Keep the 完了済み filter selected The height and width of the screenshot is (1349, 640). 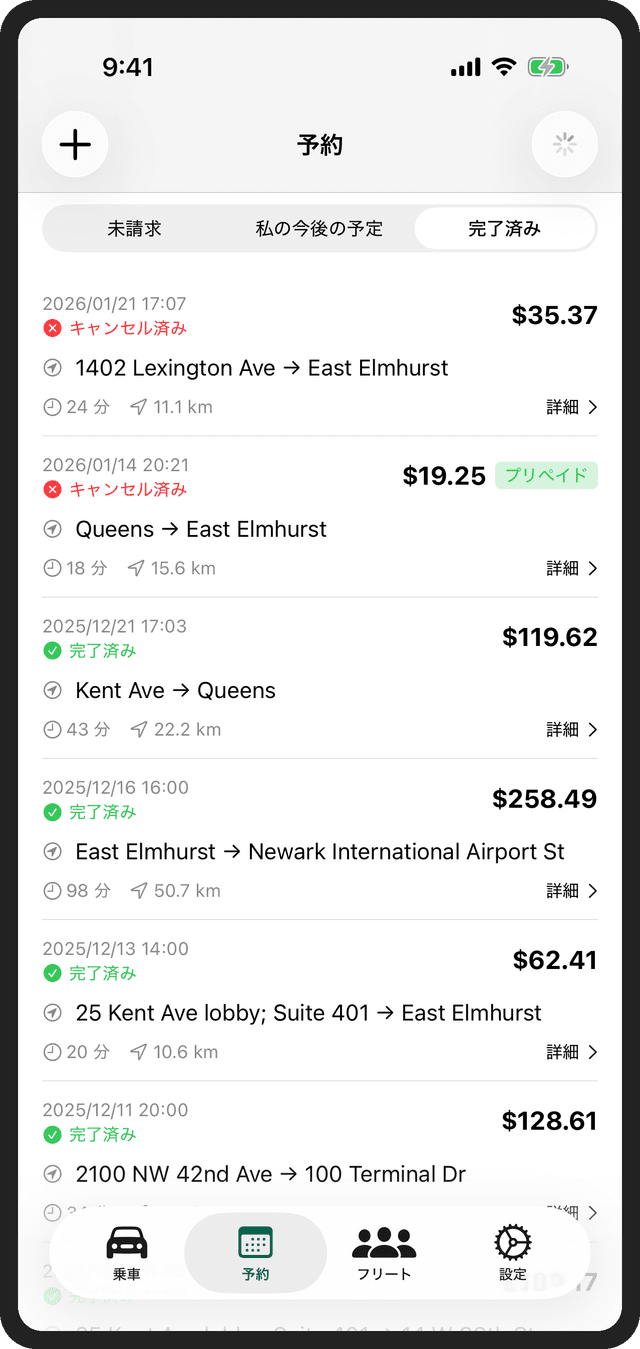pyautogui.click(x=505, y=228)
